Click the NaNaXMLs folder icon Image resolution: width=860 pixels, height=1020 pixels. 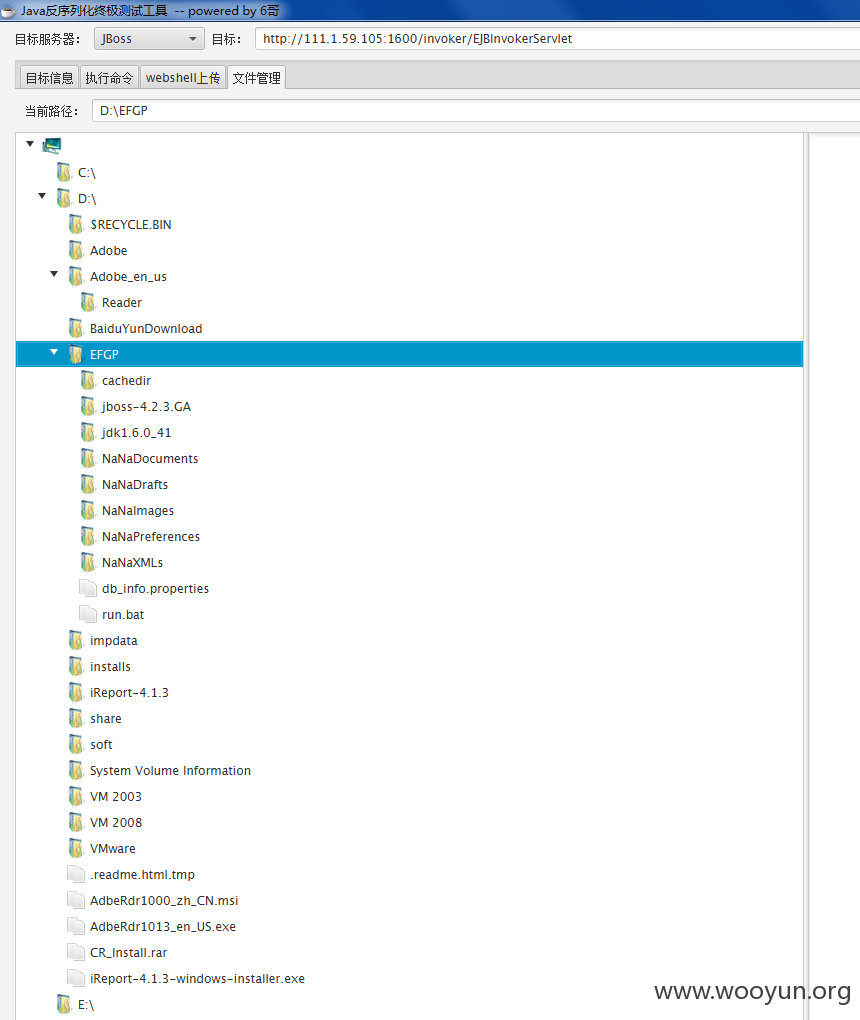88,563
